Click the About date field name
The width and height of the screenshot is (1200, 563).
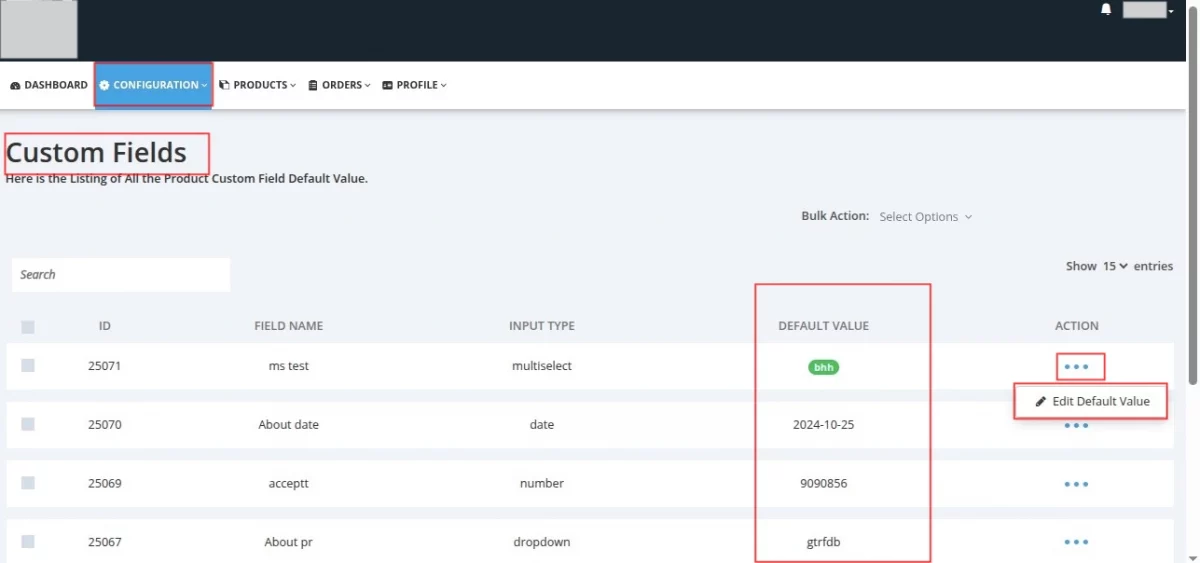coord(289,425)
